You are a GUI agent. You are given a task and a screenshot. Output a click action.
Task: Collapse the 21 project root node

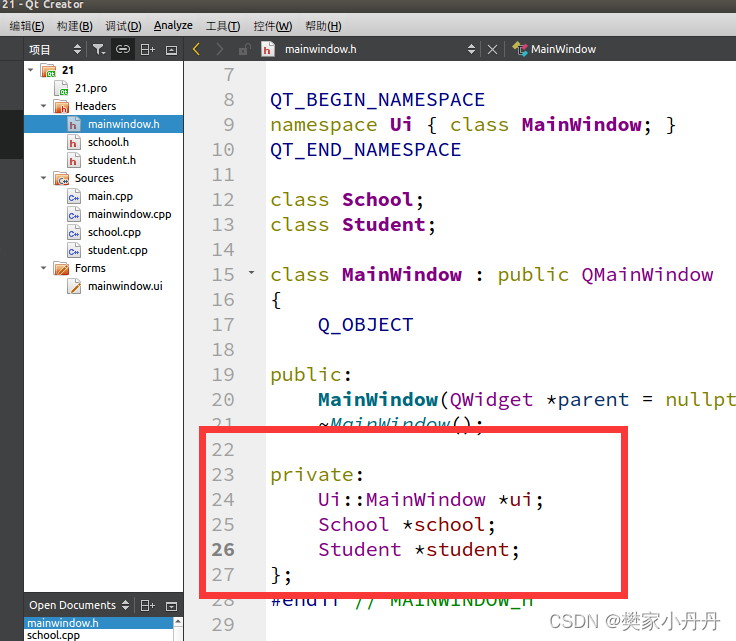(x=31, y=70)
